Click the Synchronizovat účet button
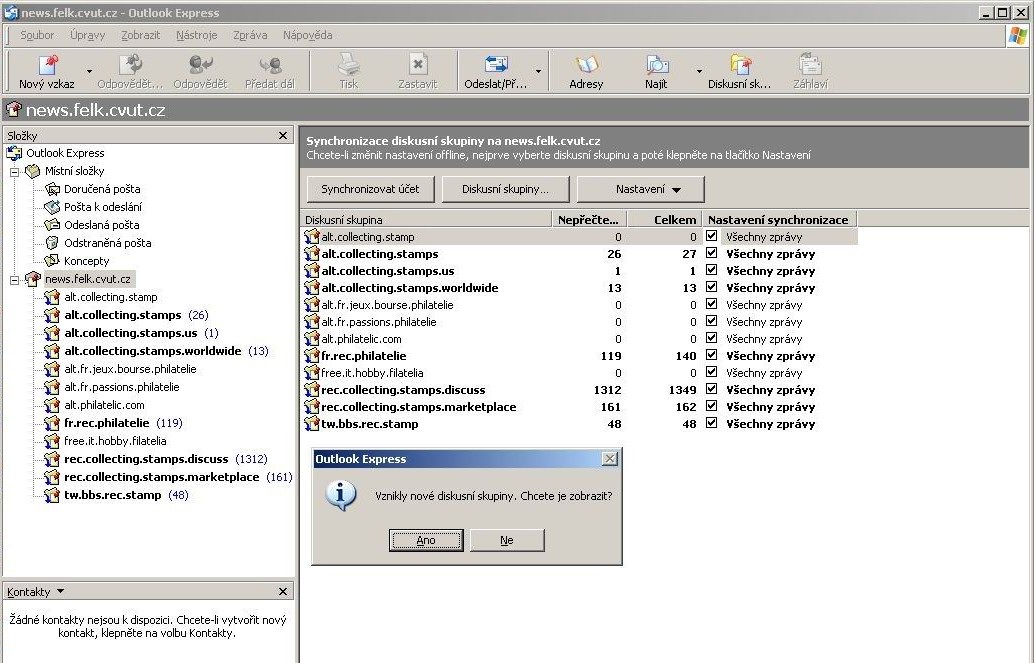Screen dimensions: 1034x663 pos(370,189)
